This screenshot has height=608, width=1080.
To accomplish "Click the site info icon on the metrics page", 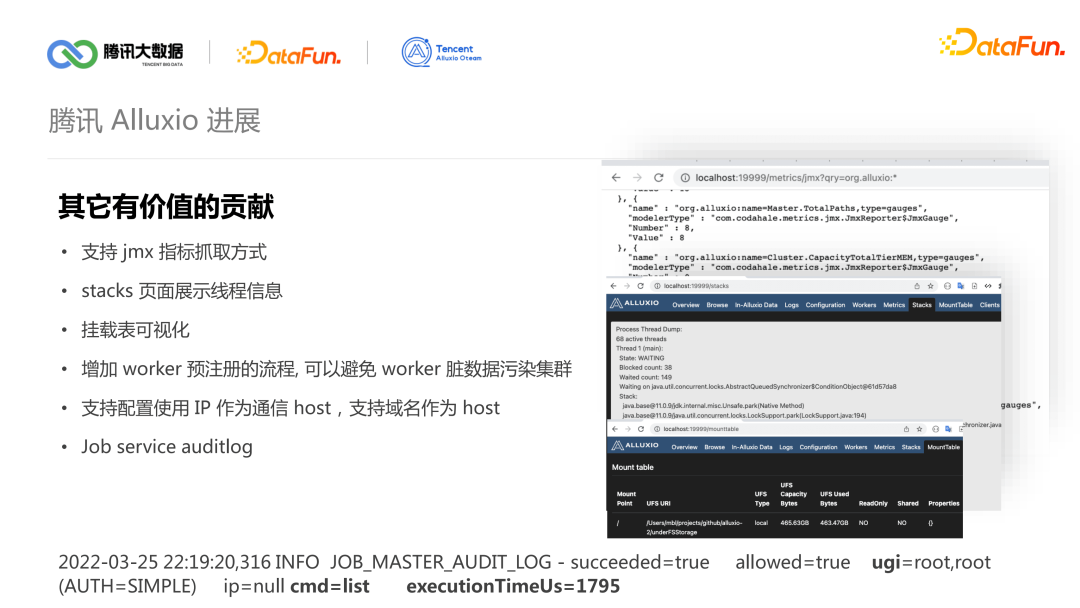I will pyautogui.click(x=684, y=176).
